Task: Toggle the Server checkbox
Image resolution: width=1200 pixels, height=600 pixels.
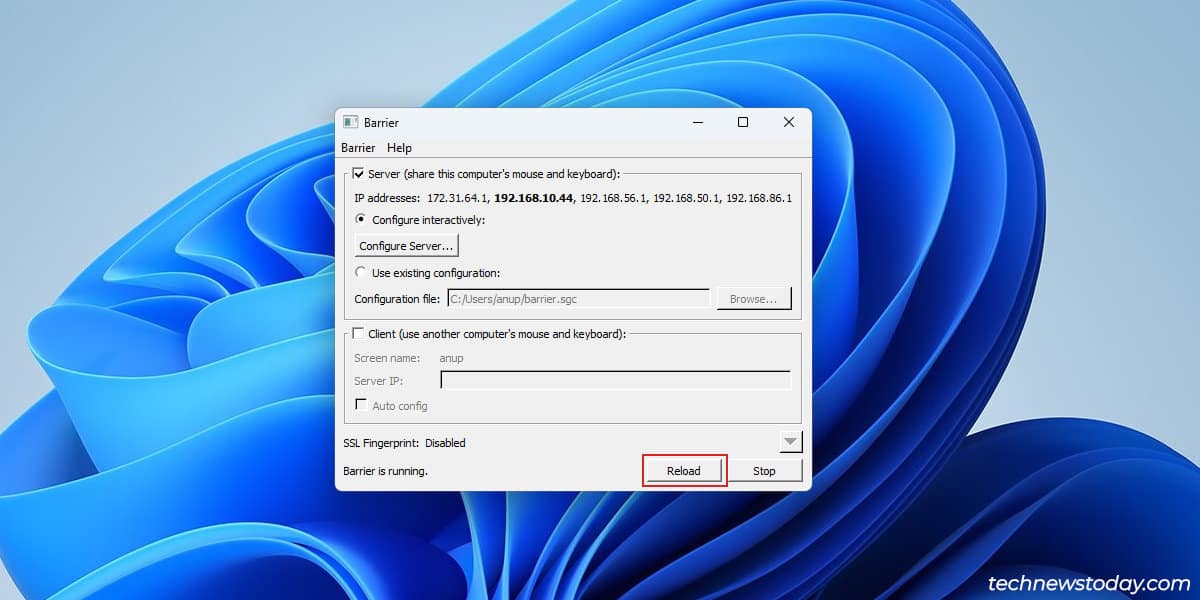Action: point(359,174)
